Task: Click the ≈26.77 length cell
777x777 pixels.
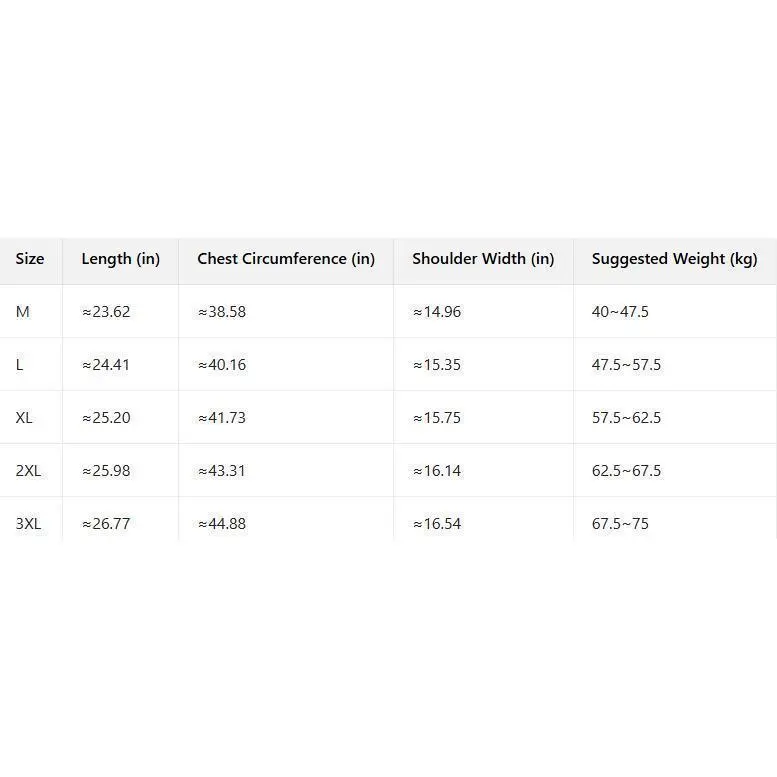Action: click(x=106, y=524)
